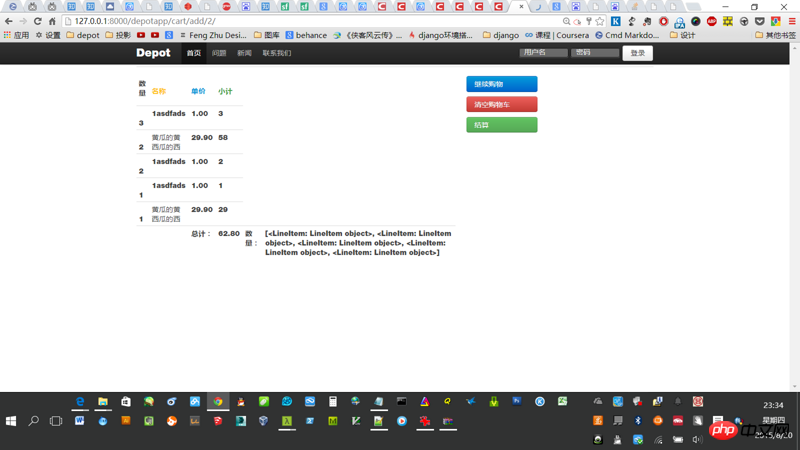Screen dimensions: 800x450
Task: Select the last navbar menu item
Action: 277,53
